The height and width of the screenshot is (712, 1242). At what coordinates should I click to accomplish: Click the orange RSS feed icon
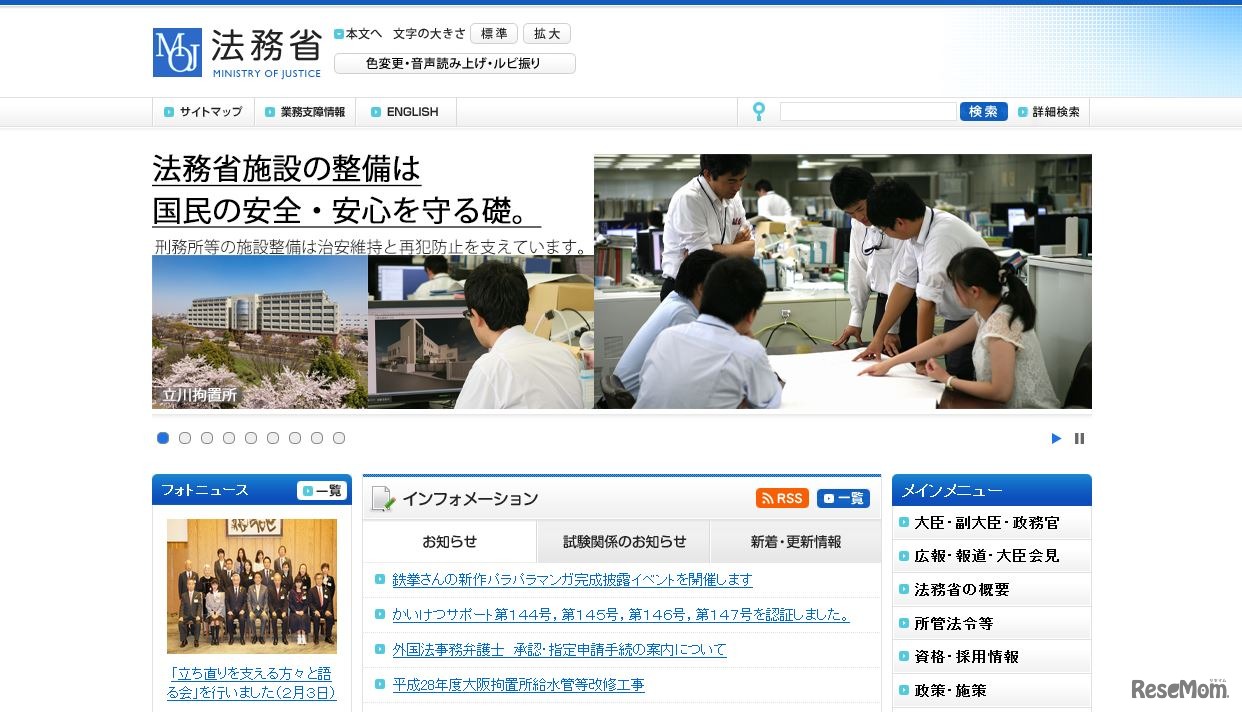(781, 498)
